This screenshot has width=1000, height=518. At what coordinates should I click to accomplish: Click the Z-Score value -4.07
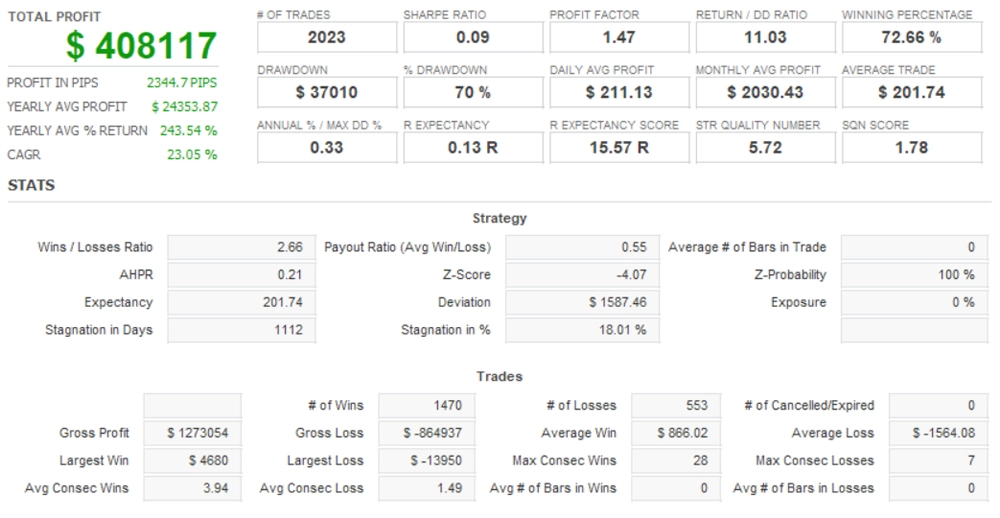coord(579,274)
